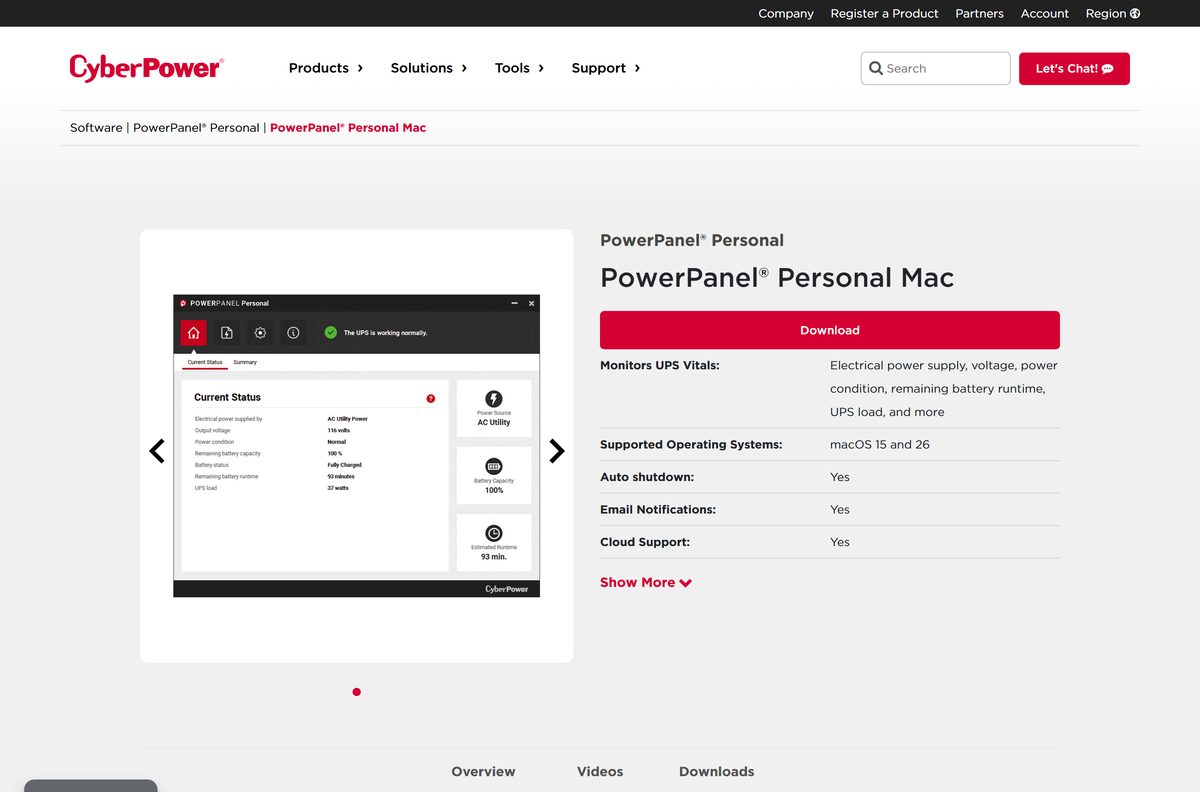Open the Region selector
The image size is (1200, 792).
(1113, 13)
